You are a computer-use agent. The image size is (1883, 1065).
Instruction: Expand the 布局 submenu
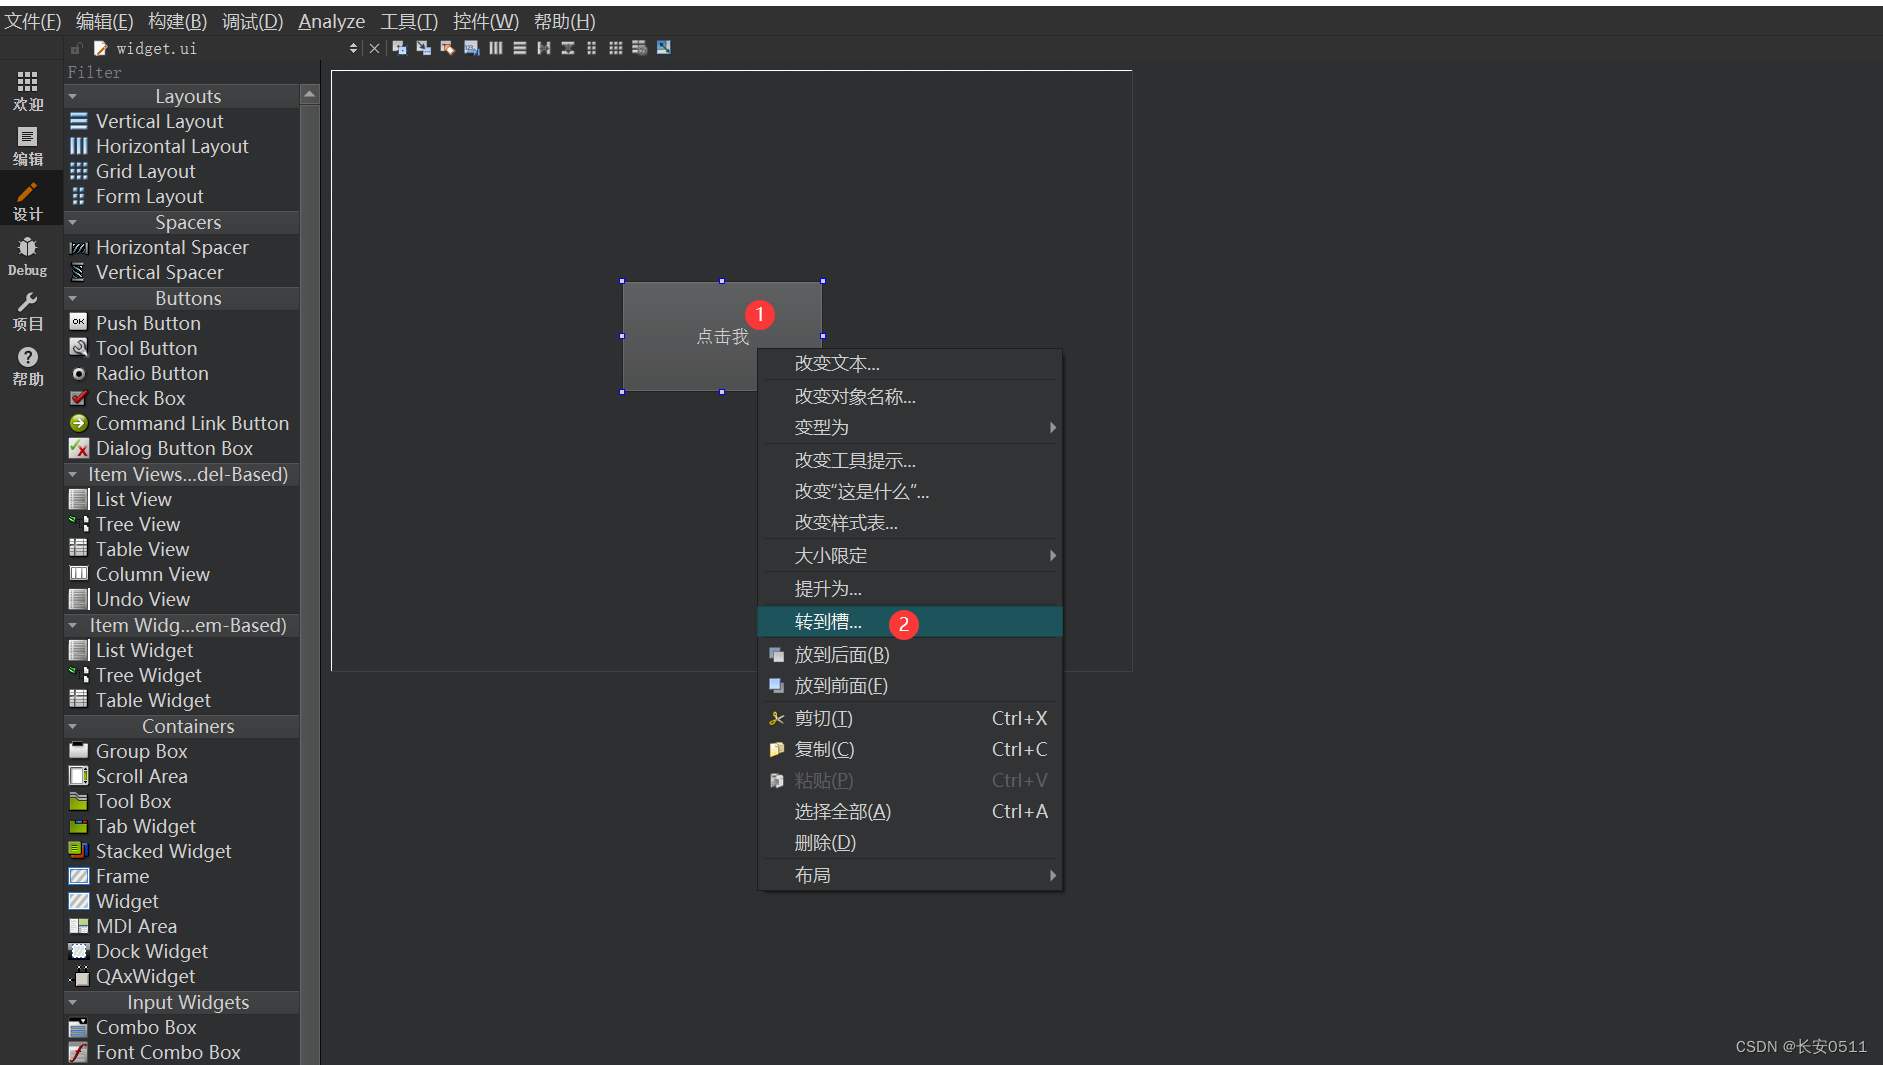tap(910, 875)
